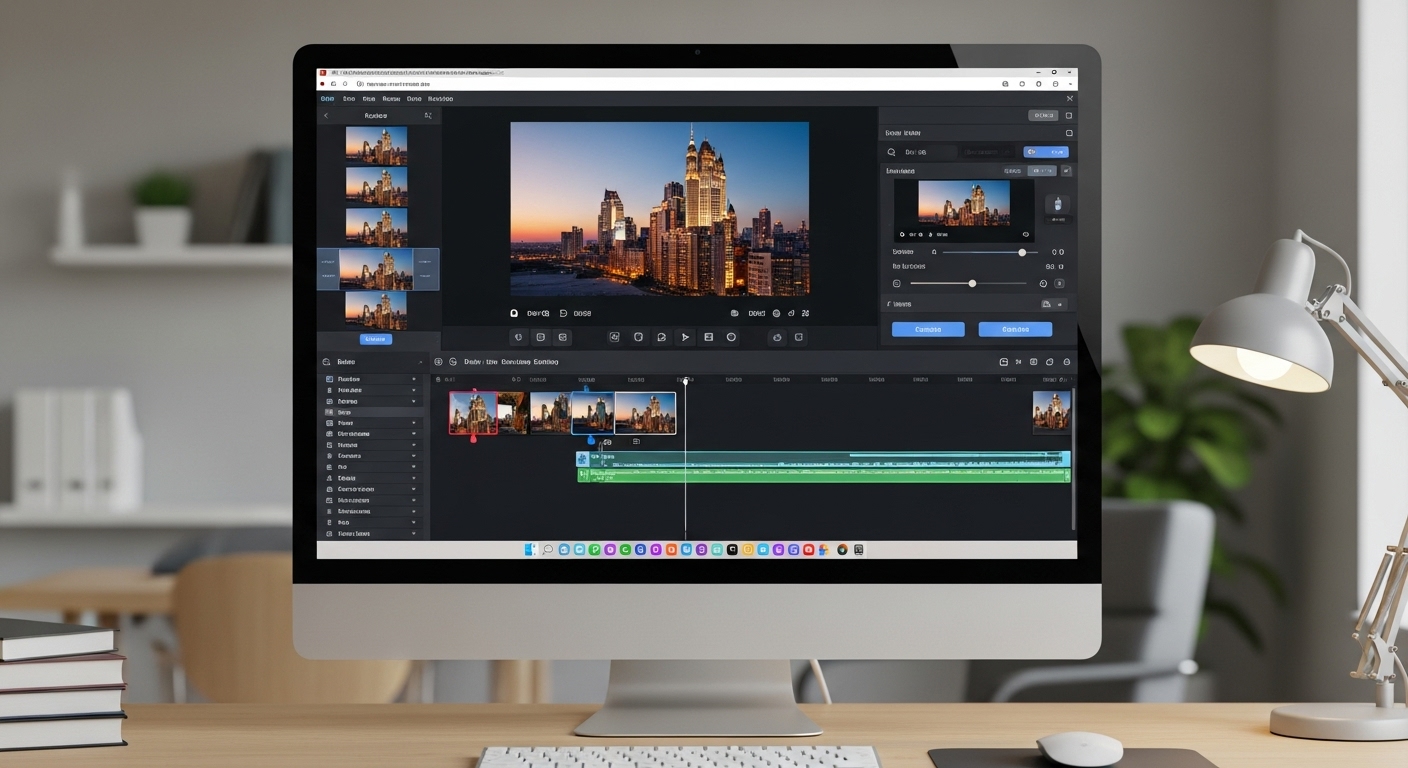
Task: Click the mouse-shaped icon right of properties thumbnail
Action: [x=1057, y=205]
